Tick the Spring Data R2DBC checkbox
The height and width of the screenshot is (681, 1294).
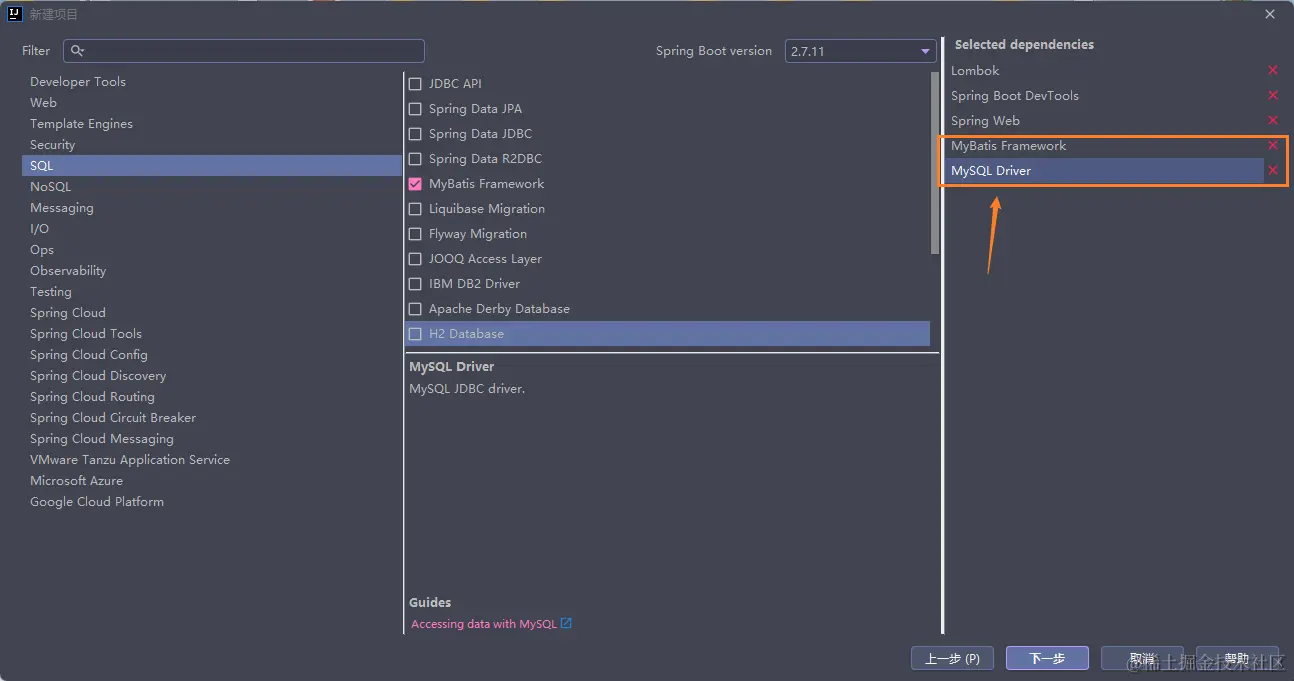(x=415, y=159)
